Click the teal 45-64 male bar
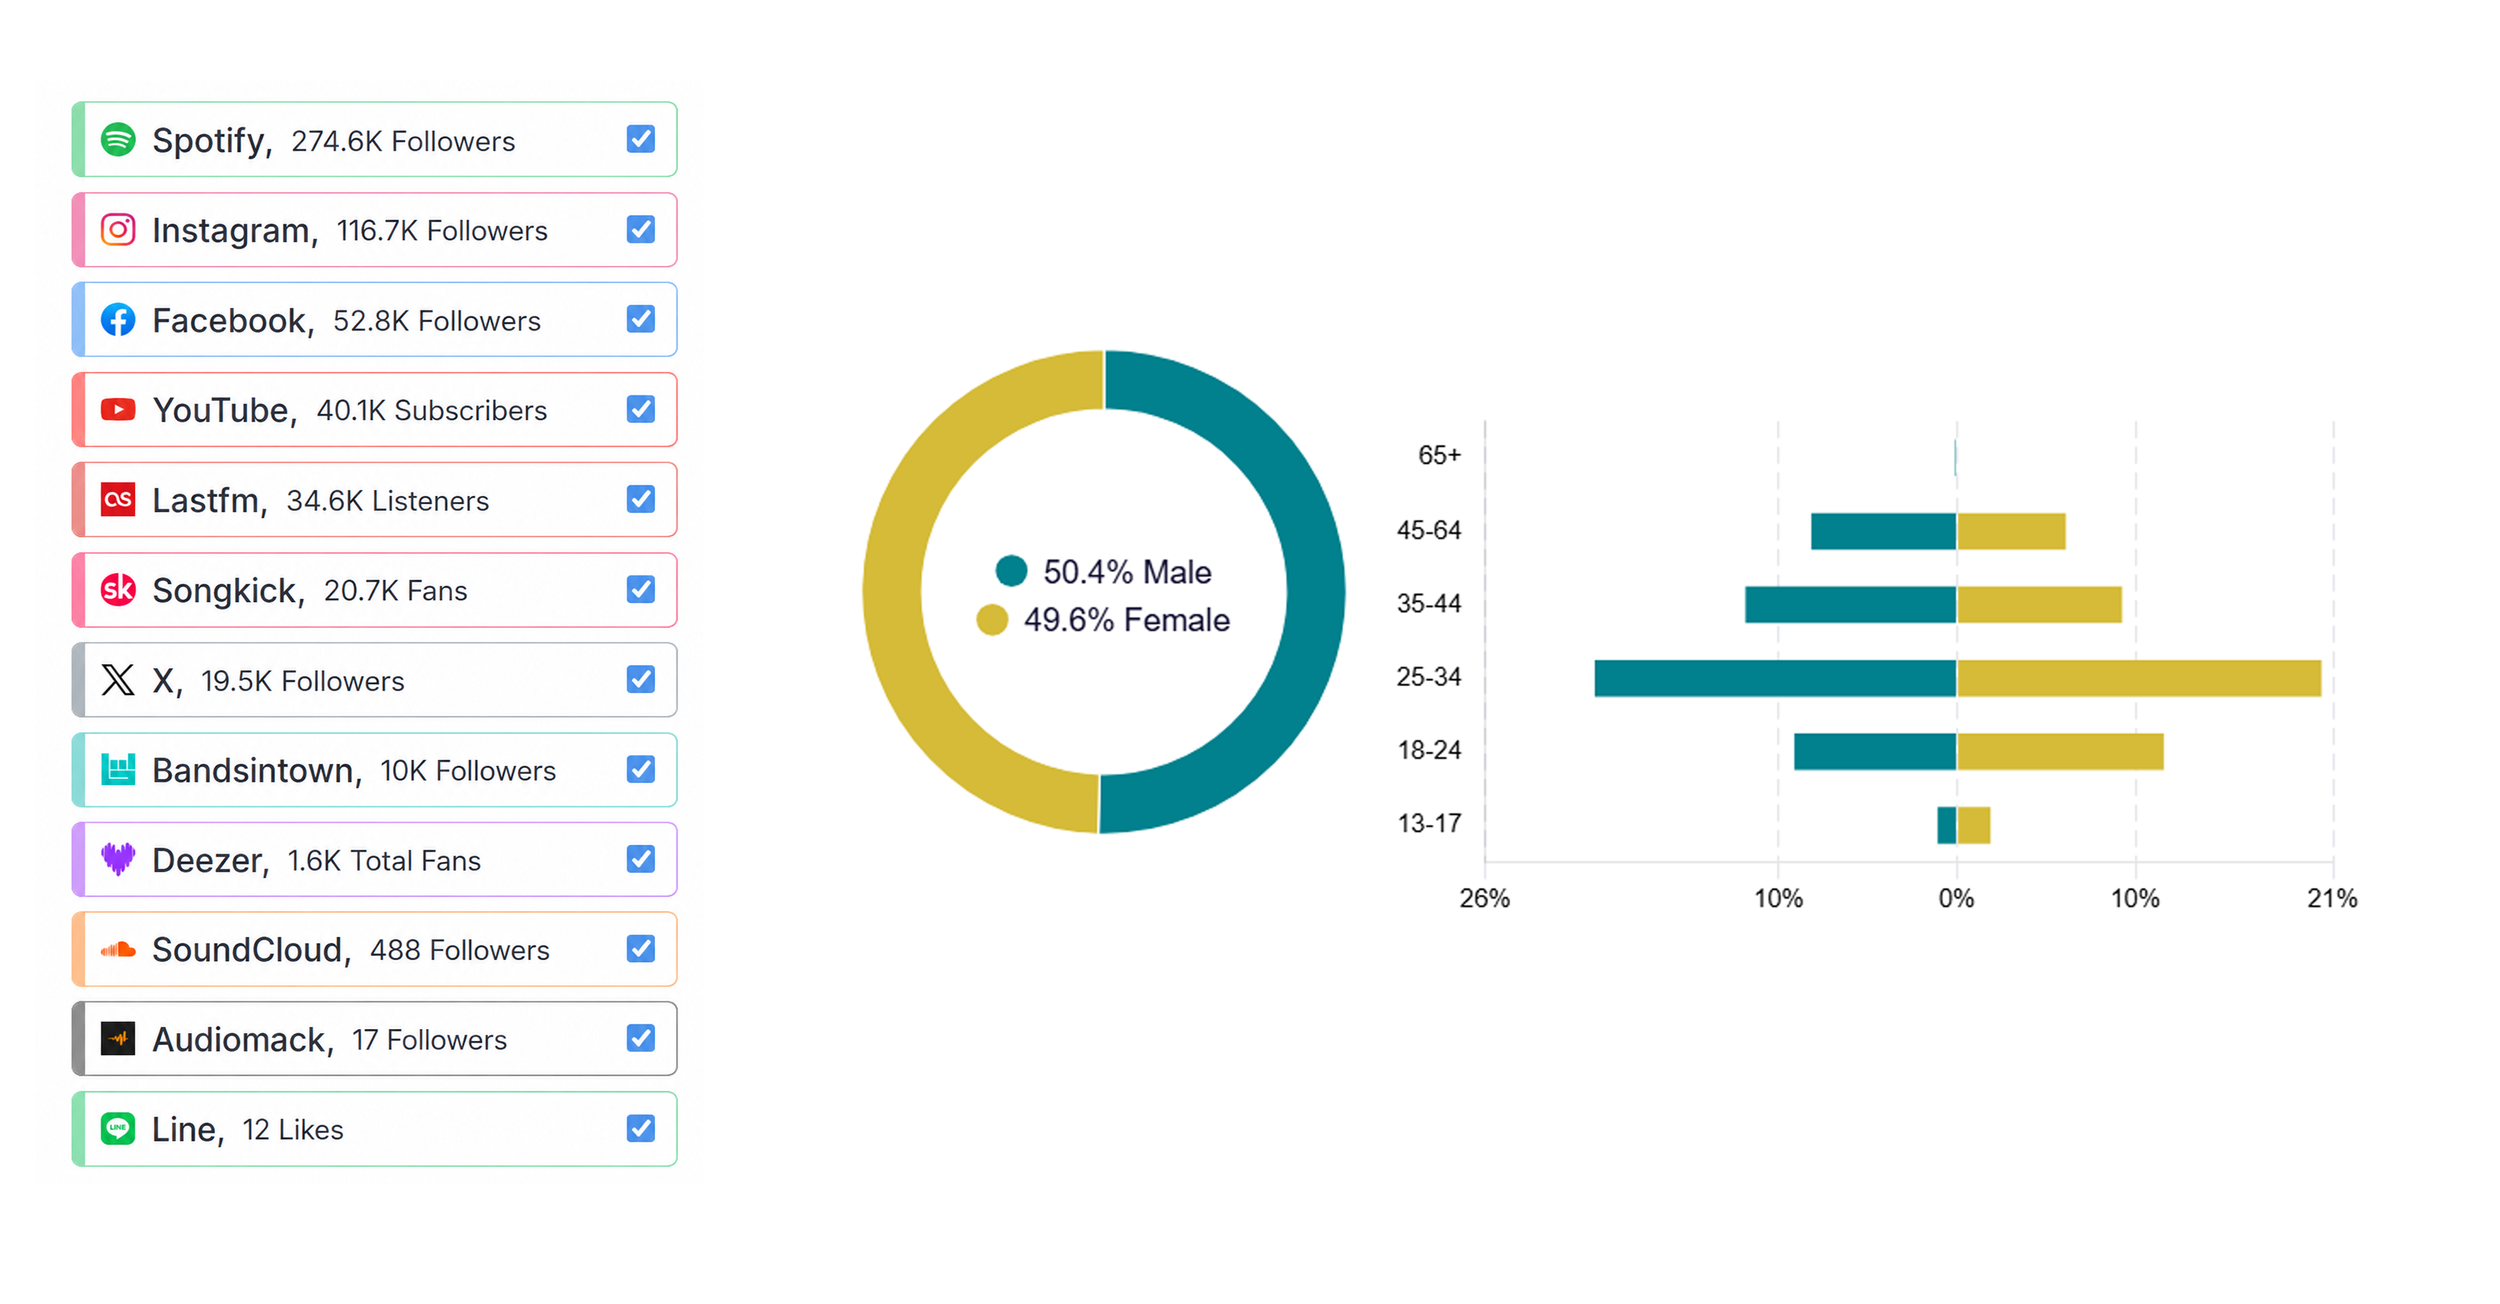Screen dimensions: 2500x1304 coord(1884,531)
